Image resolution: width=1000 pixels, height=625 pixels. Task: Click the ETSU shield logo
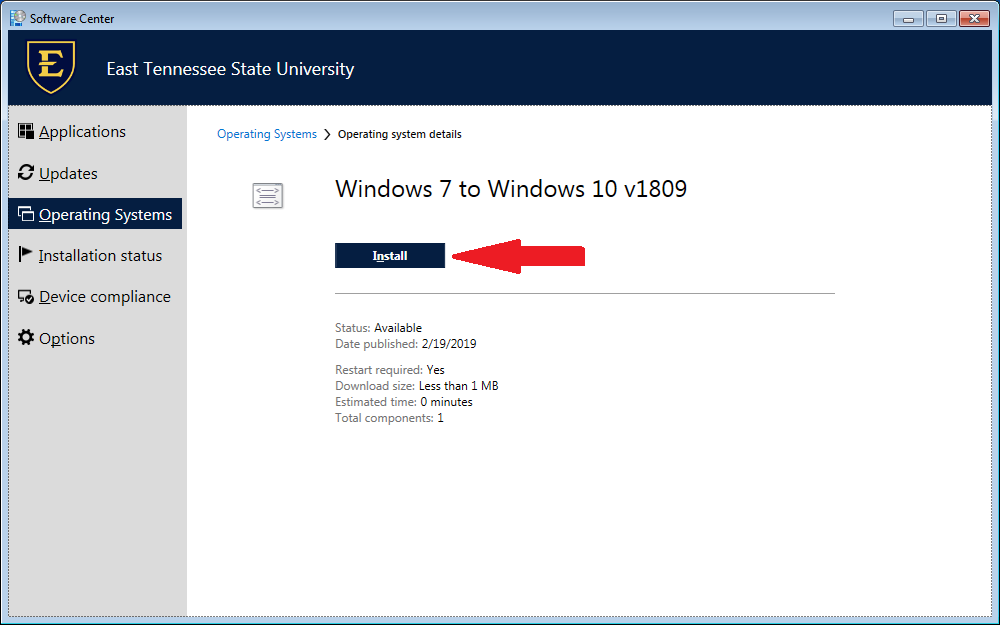(51, 67)
